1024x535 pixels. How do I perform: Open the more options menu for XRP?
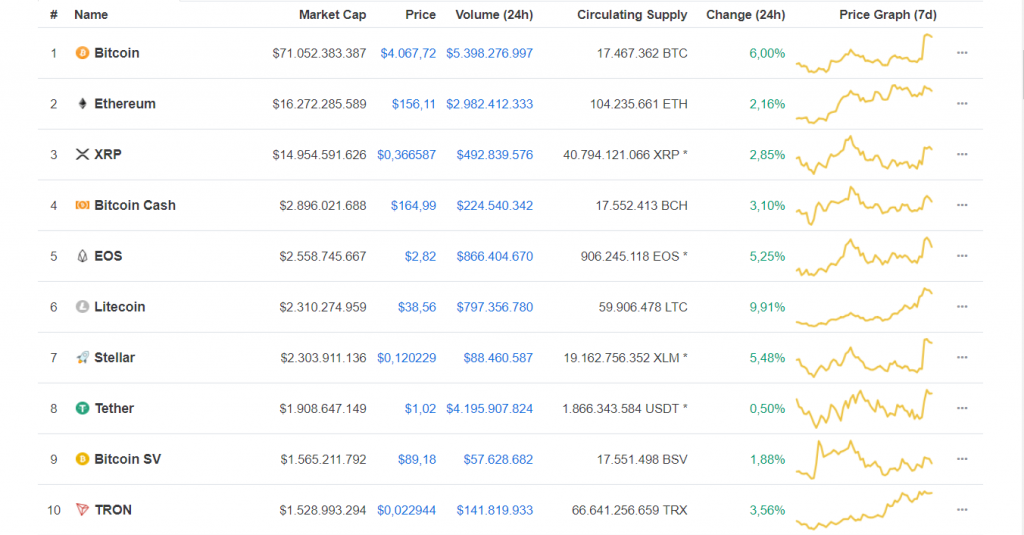(962, 154)
